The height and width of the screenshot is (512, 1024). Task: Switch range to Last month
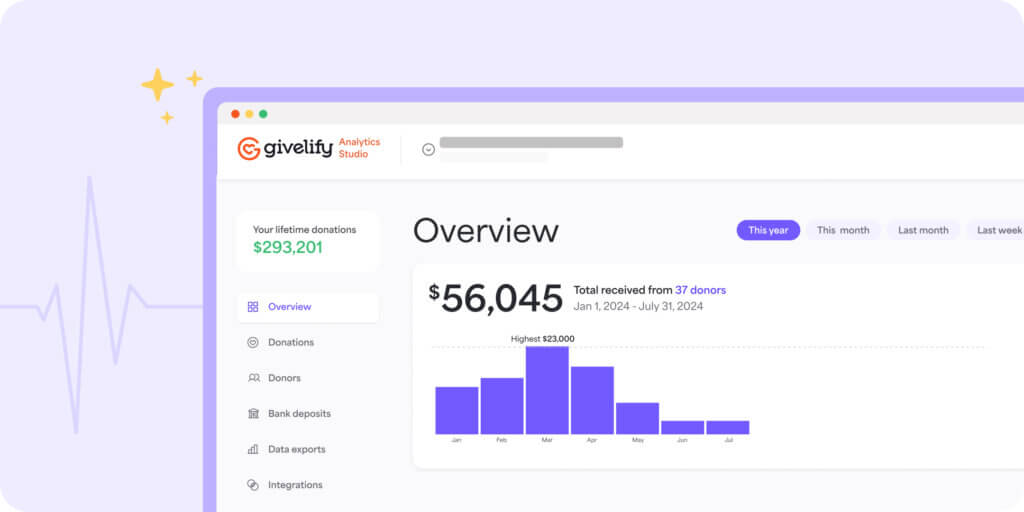(923, 230)
